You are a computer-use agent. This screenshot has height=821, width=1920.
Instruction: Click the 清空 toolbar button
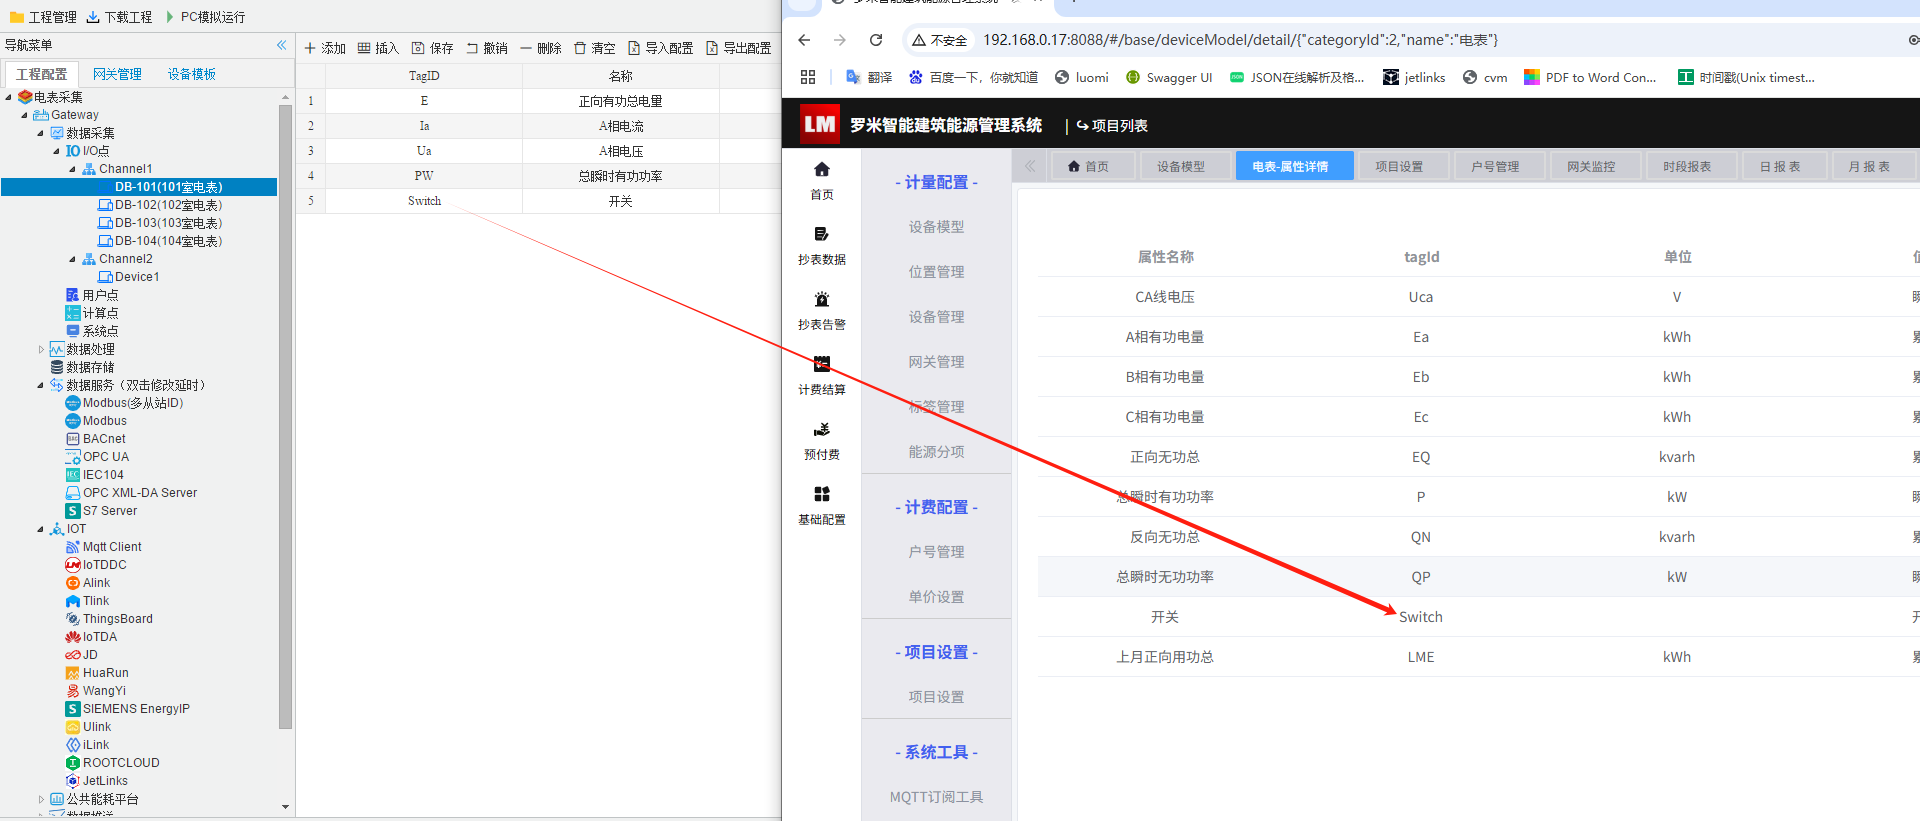tap(594, 48)
